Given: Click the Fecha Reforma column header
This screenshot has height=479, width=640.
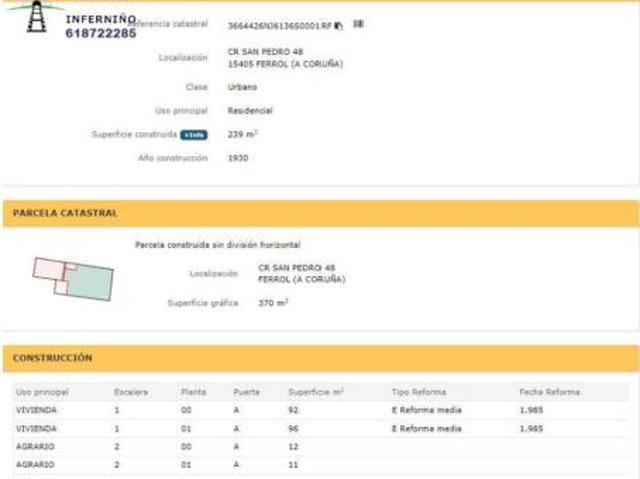Looking at the screenshot, I should [549, 392].
